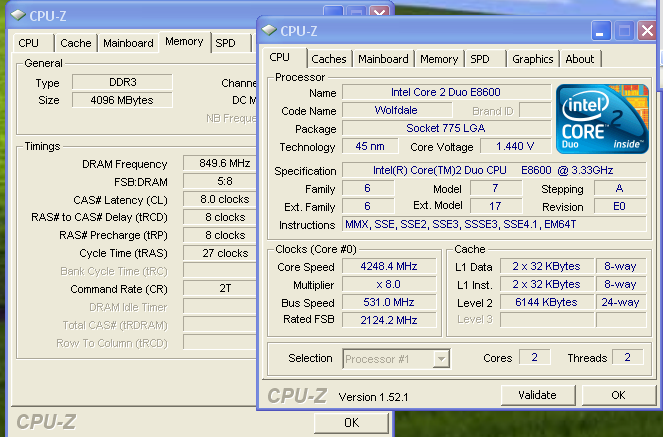Click the CAS# Latency value 8.0 clocks
This screenshot has width=663, height=437.
point(220,199)
